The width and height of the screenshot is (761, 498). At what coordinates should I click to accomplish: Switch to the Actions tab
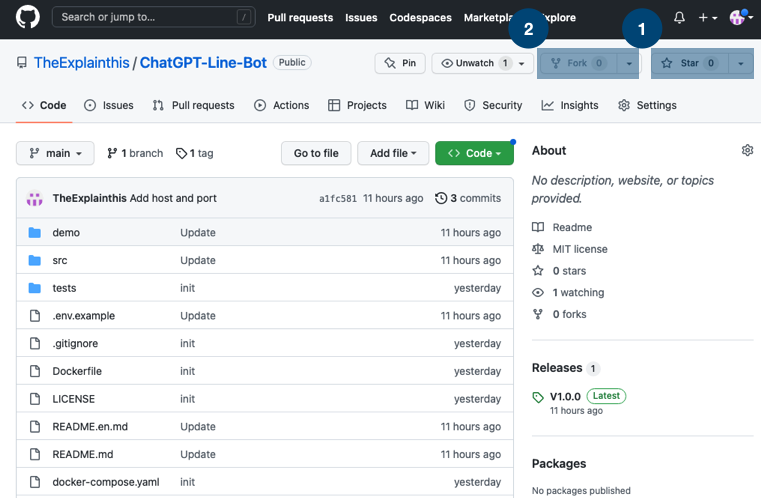point(281,105)
